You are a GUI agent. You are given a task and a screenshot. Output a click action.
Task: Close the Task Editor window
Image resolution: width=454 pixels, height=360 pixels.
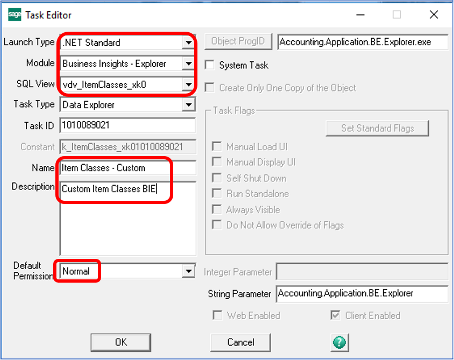(434, 15)
